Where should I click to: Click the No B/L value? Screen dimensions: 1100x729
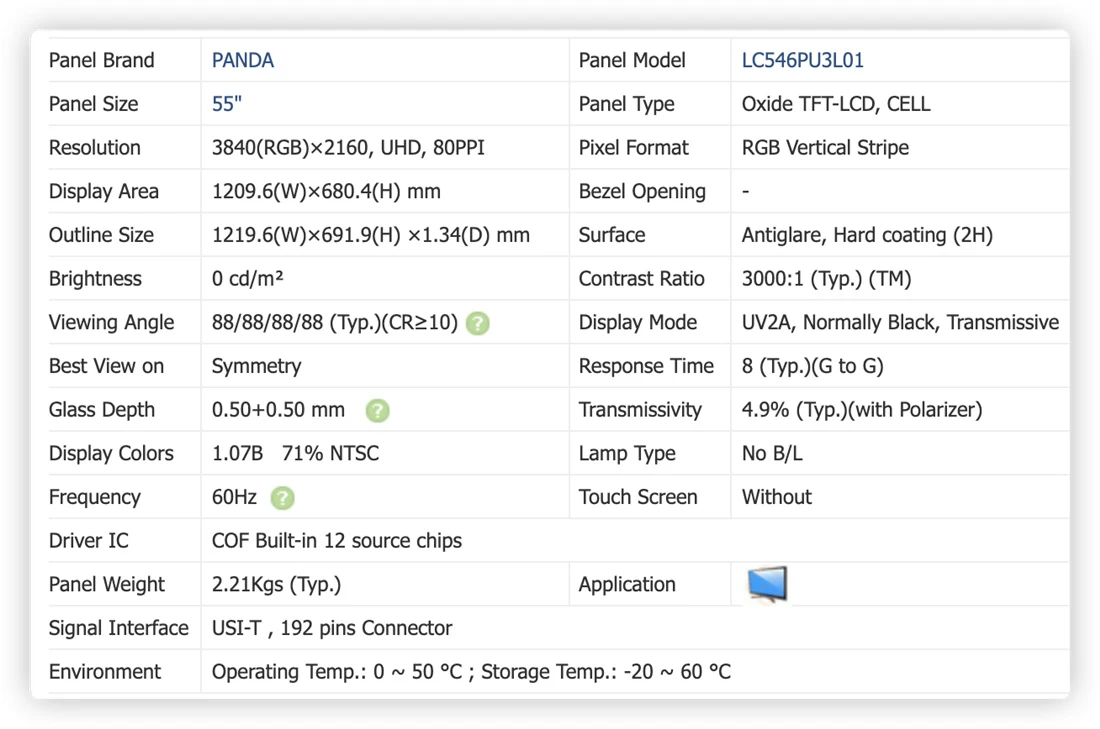coord(772,453)
